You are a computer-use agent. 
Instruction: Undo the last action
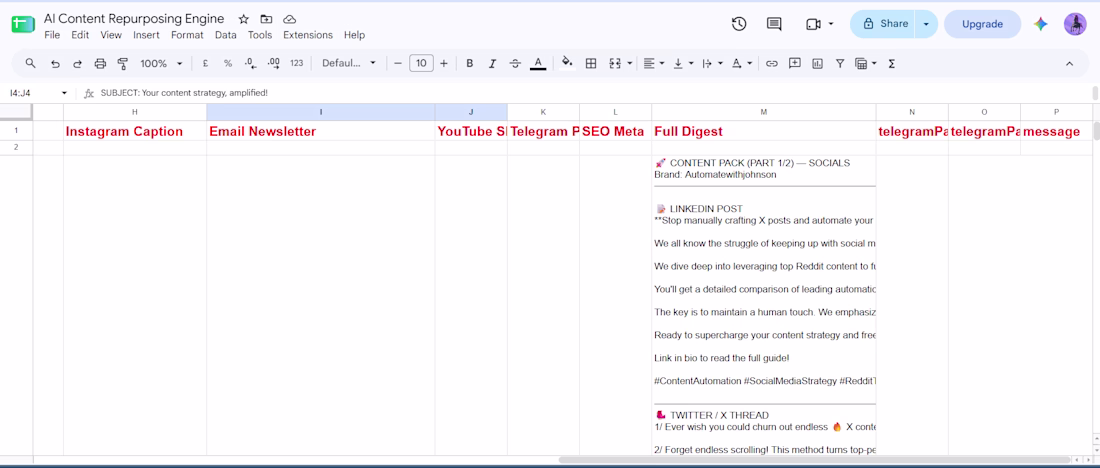point(55,63)
